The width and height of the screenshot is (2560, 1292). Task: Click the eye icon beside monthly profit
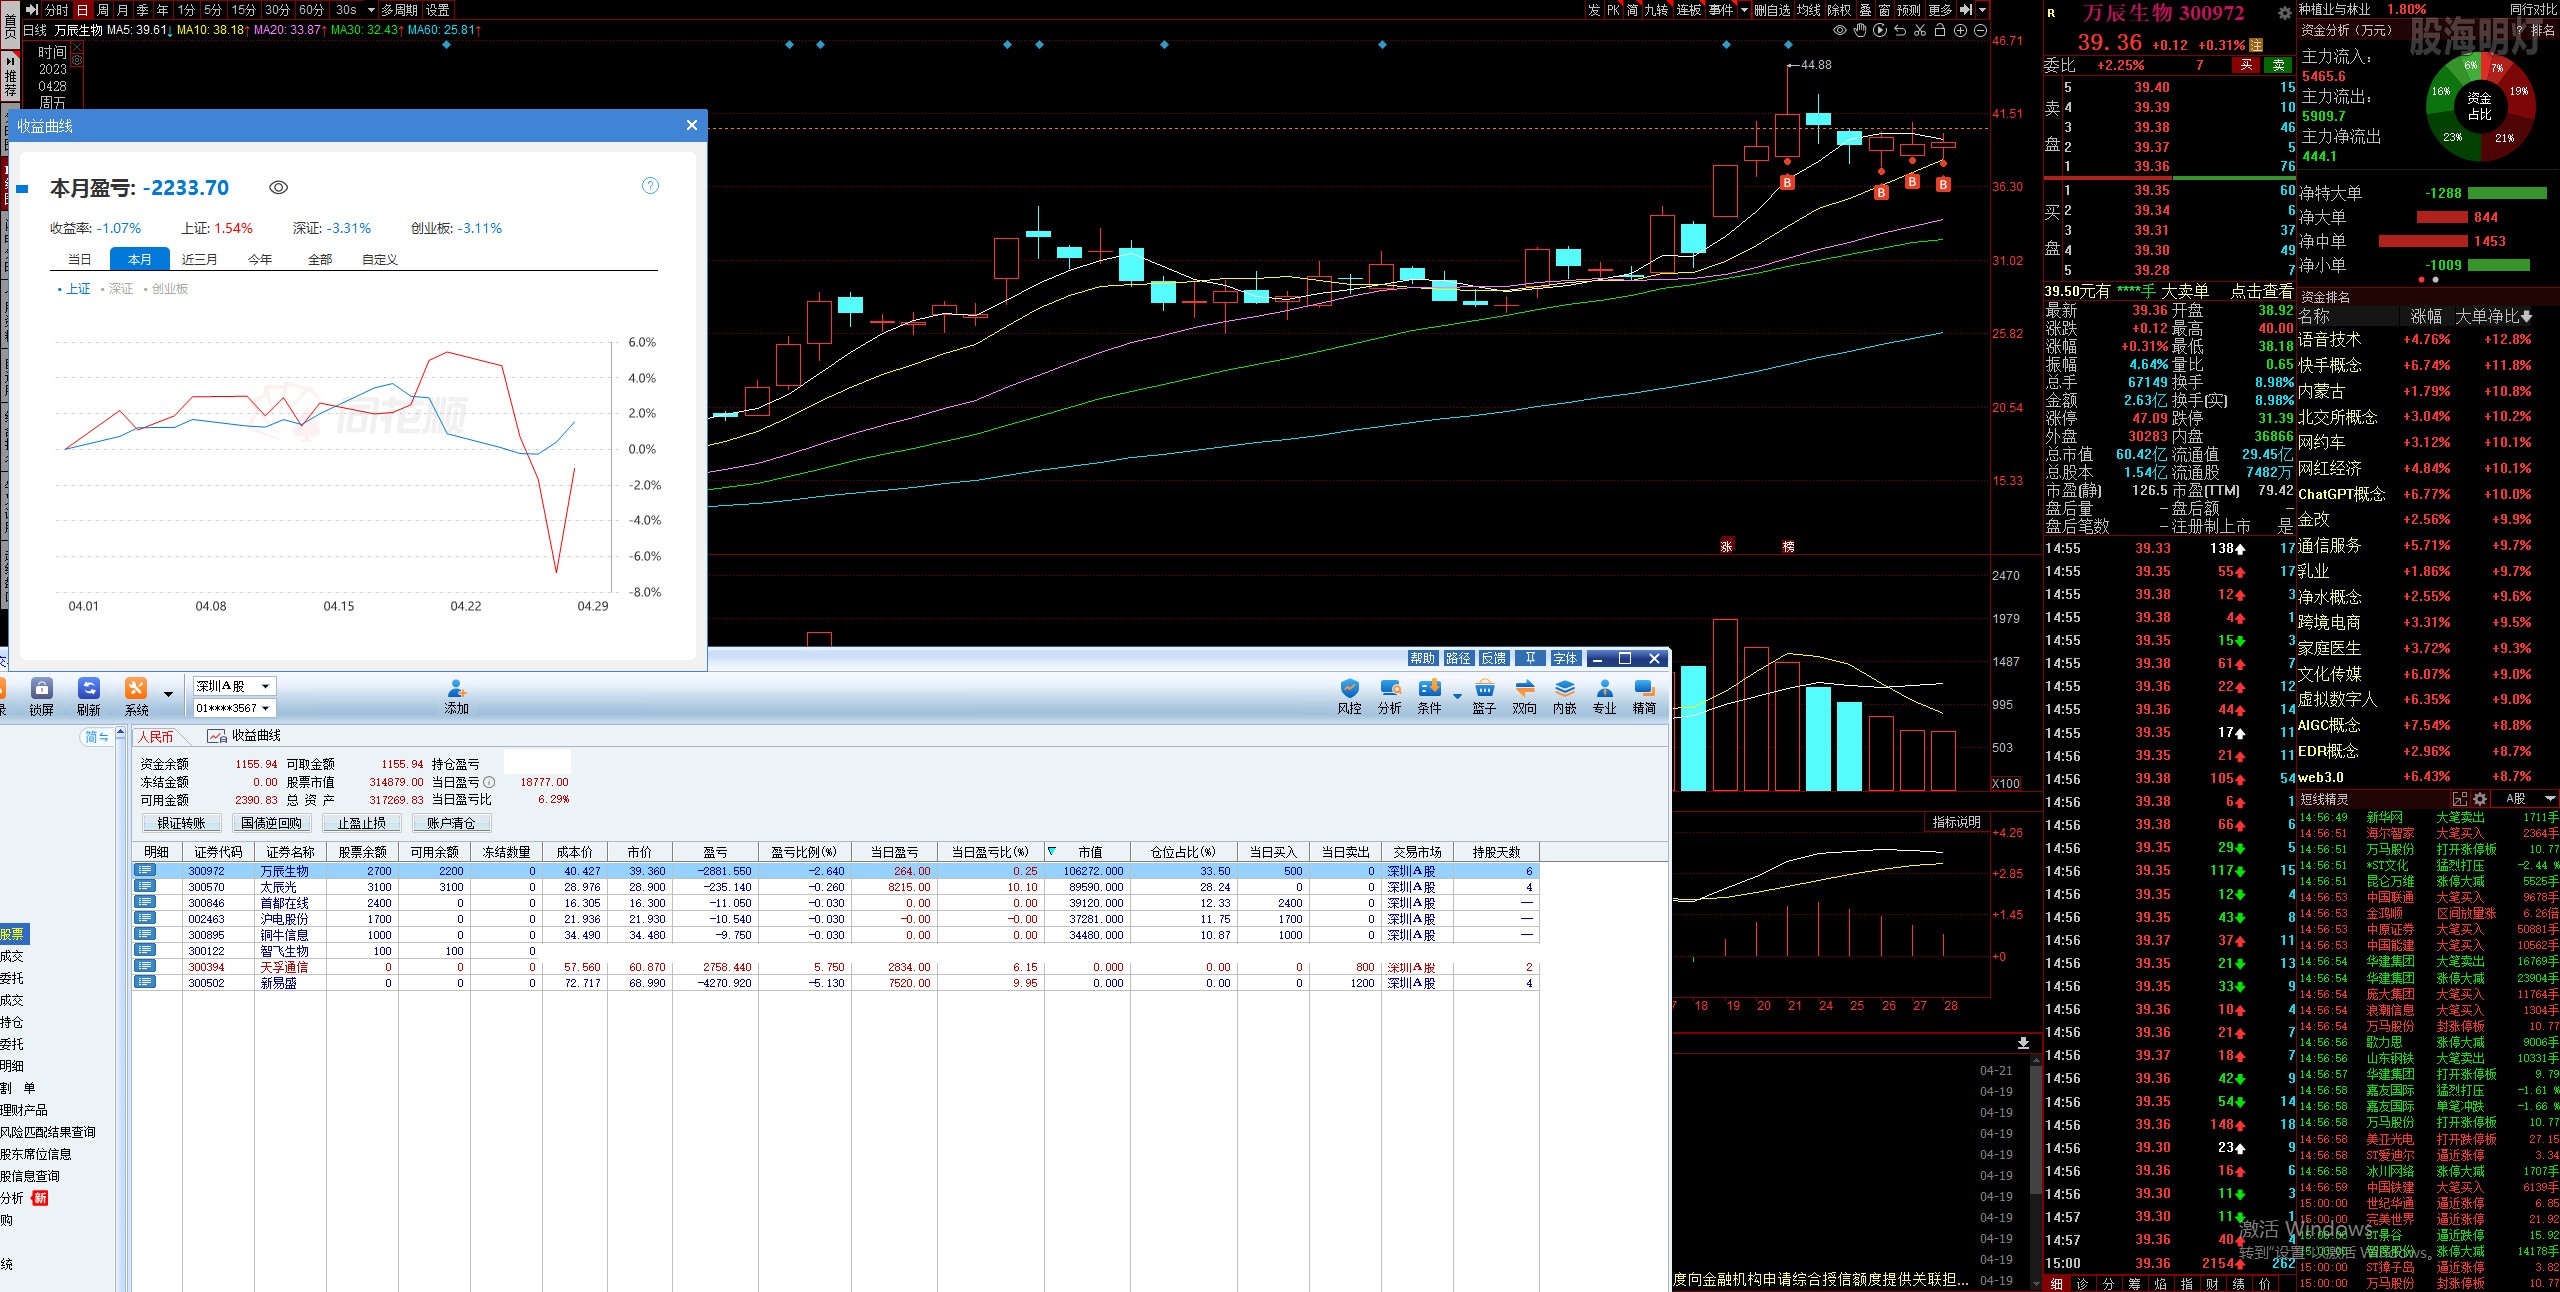click(x=279, y=187)
